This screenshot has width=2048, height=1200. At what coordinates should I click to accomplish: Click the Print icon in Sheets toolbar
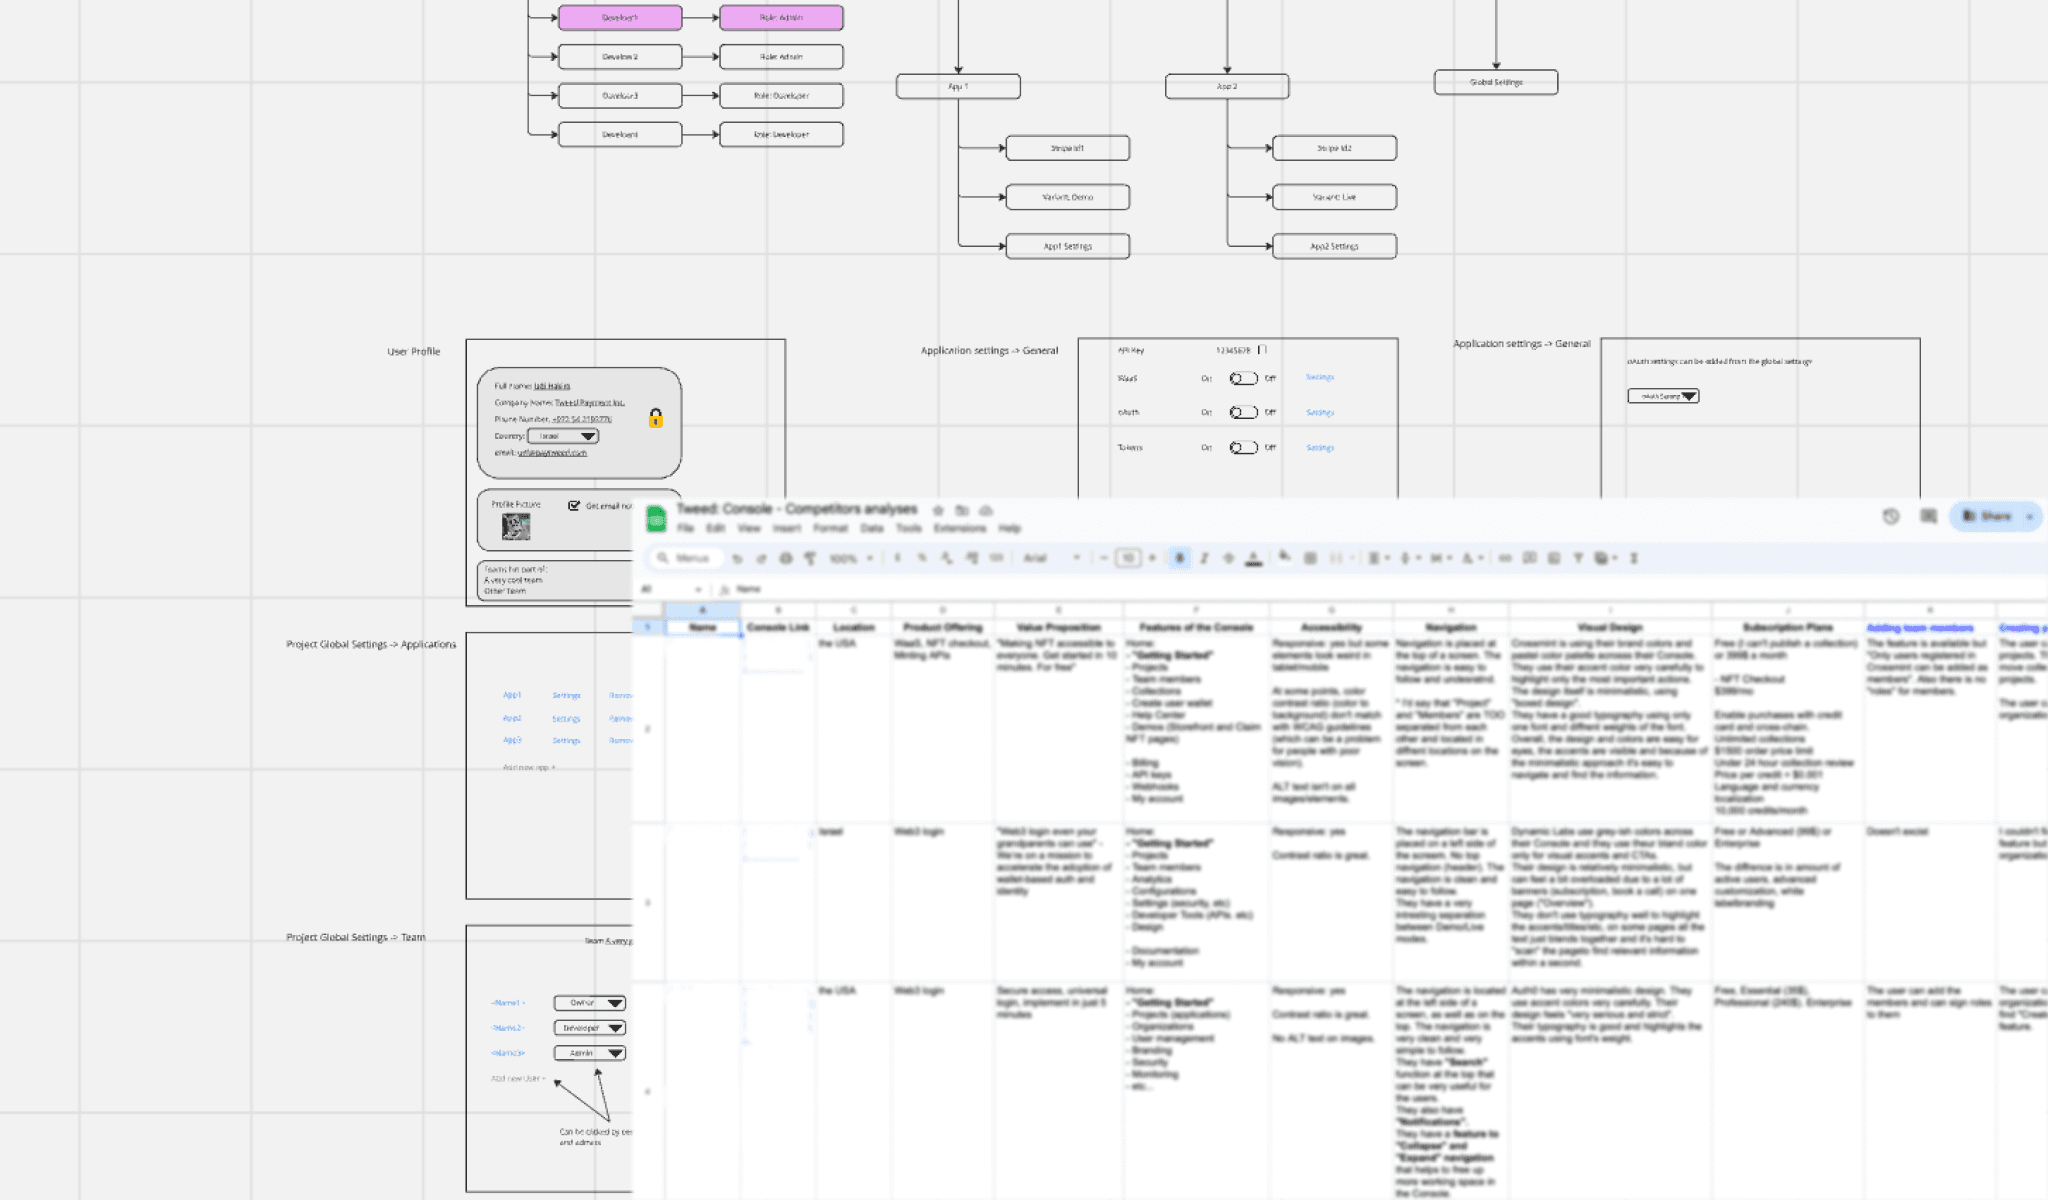786,558
